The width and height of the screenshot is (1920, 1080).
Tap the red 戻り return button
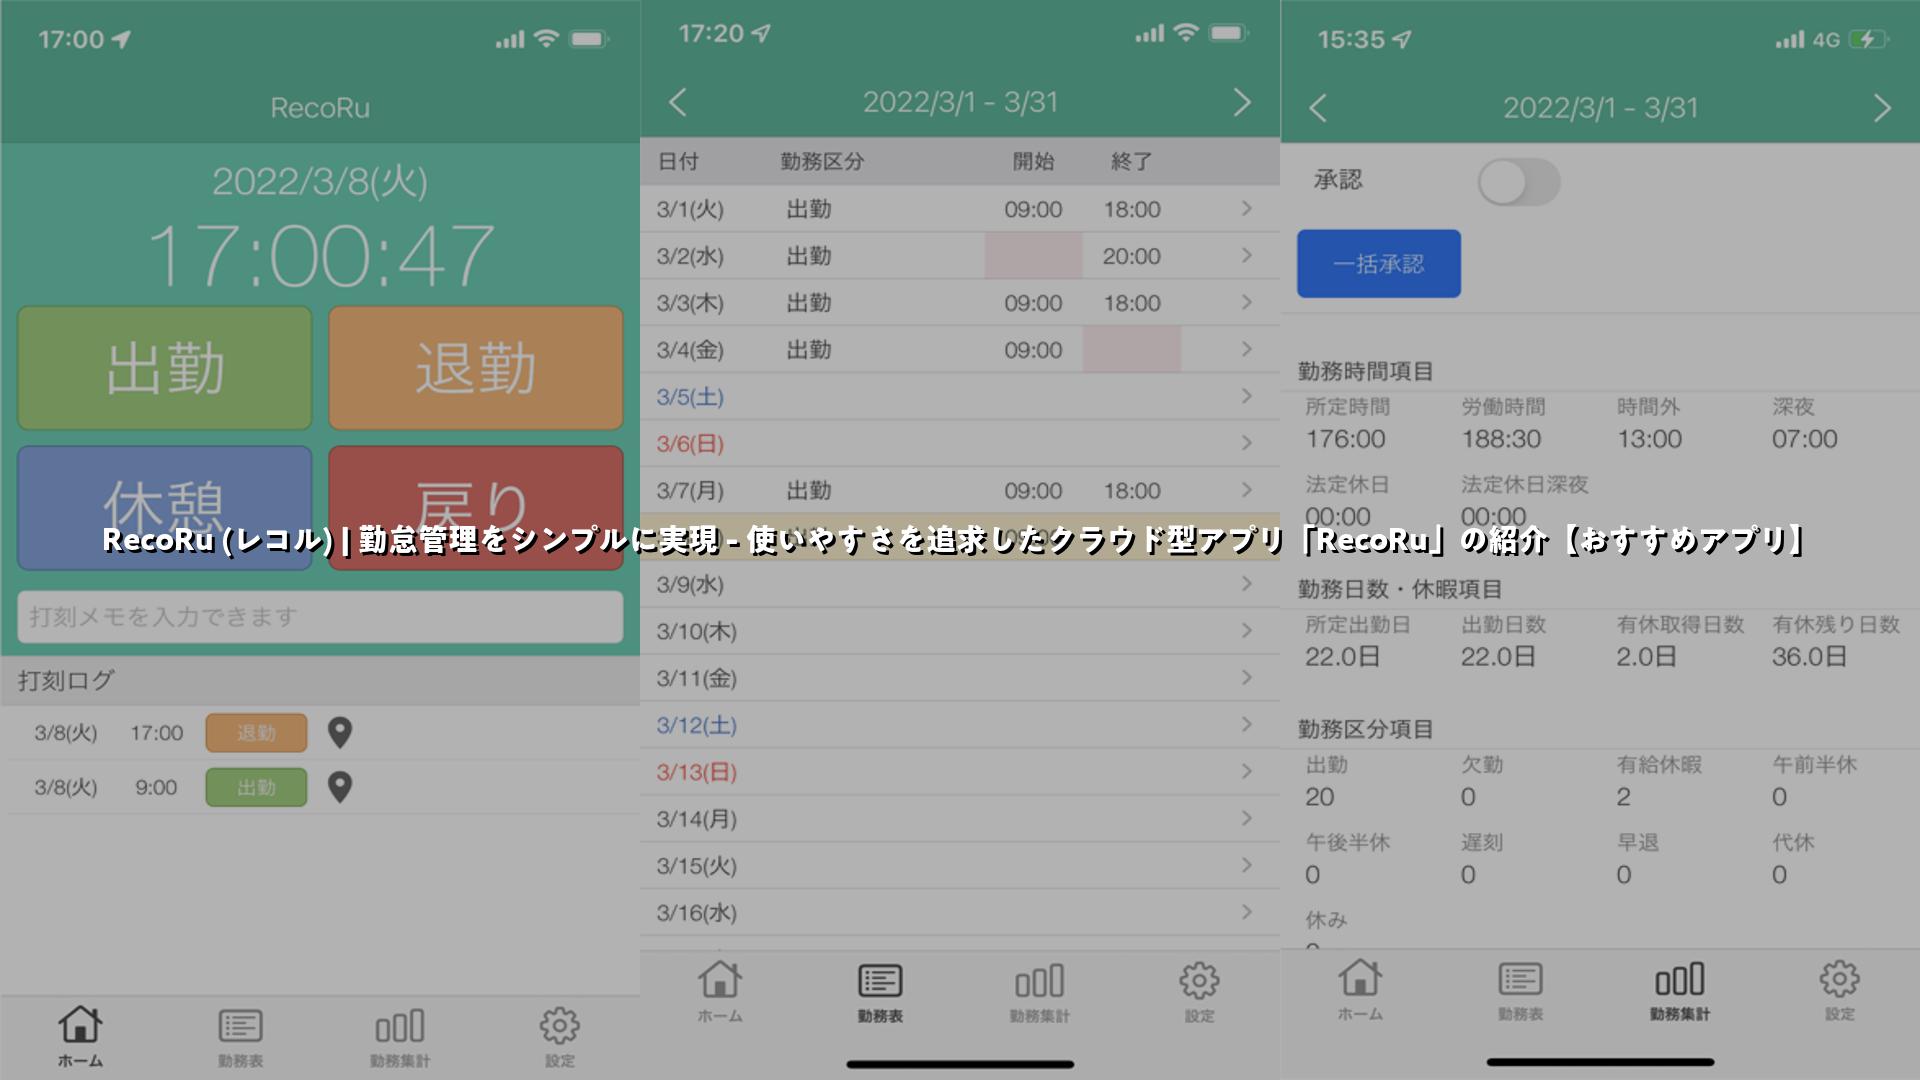[476, 508]
